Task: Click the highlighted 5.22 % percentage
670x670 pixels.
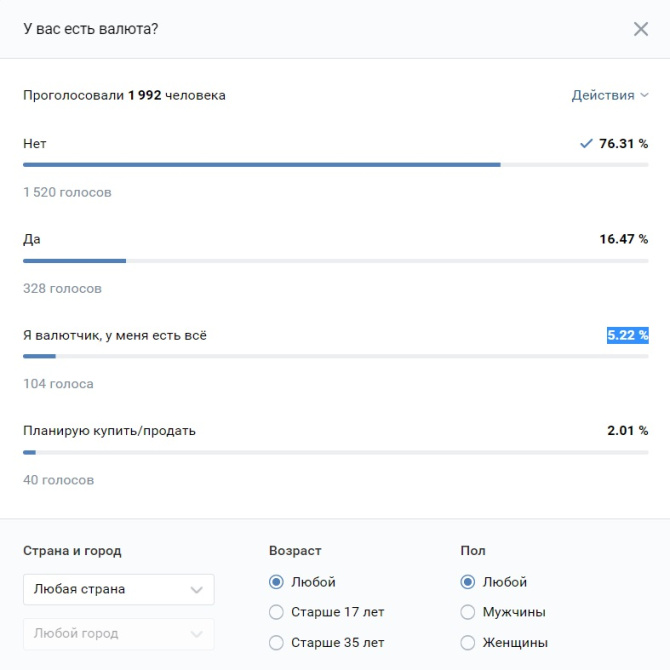Action: coord(627,335)
